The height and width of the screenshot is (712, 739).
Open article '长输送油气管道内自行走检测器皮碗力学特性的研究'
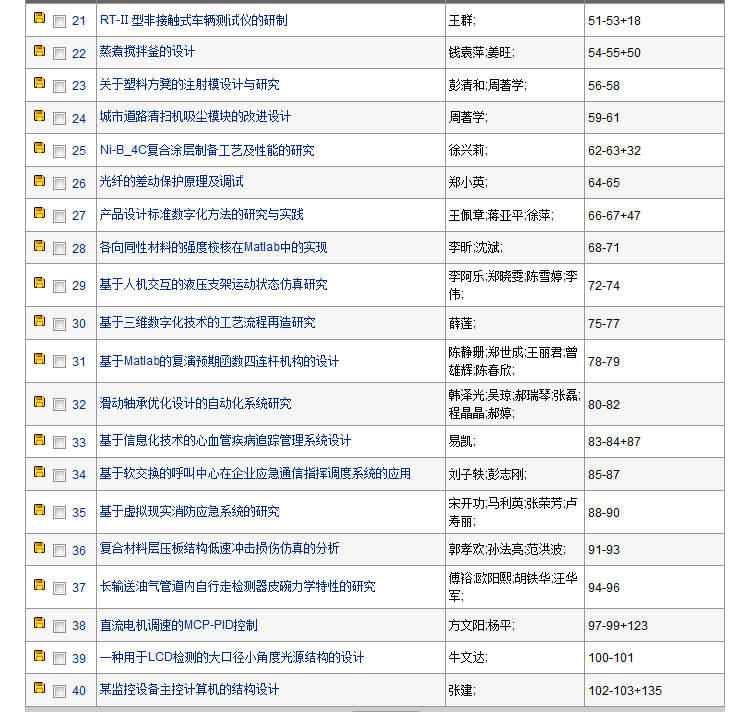click(x=237, y=587)
